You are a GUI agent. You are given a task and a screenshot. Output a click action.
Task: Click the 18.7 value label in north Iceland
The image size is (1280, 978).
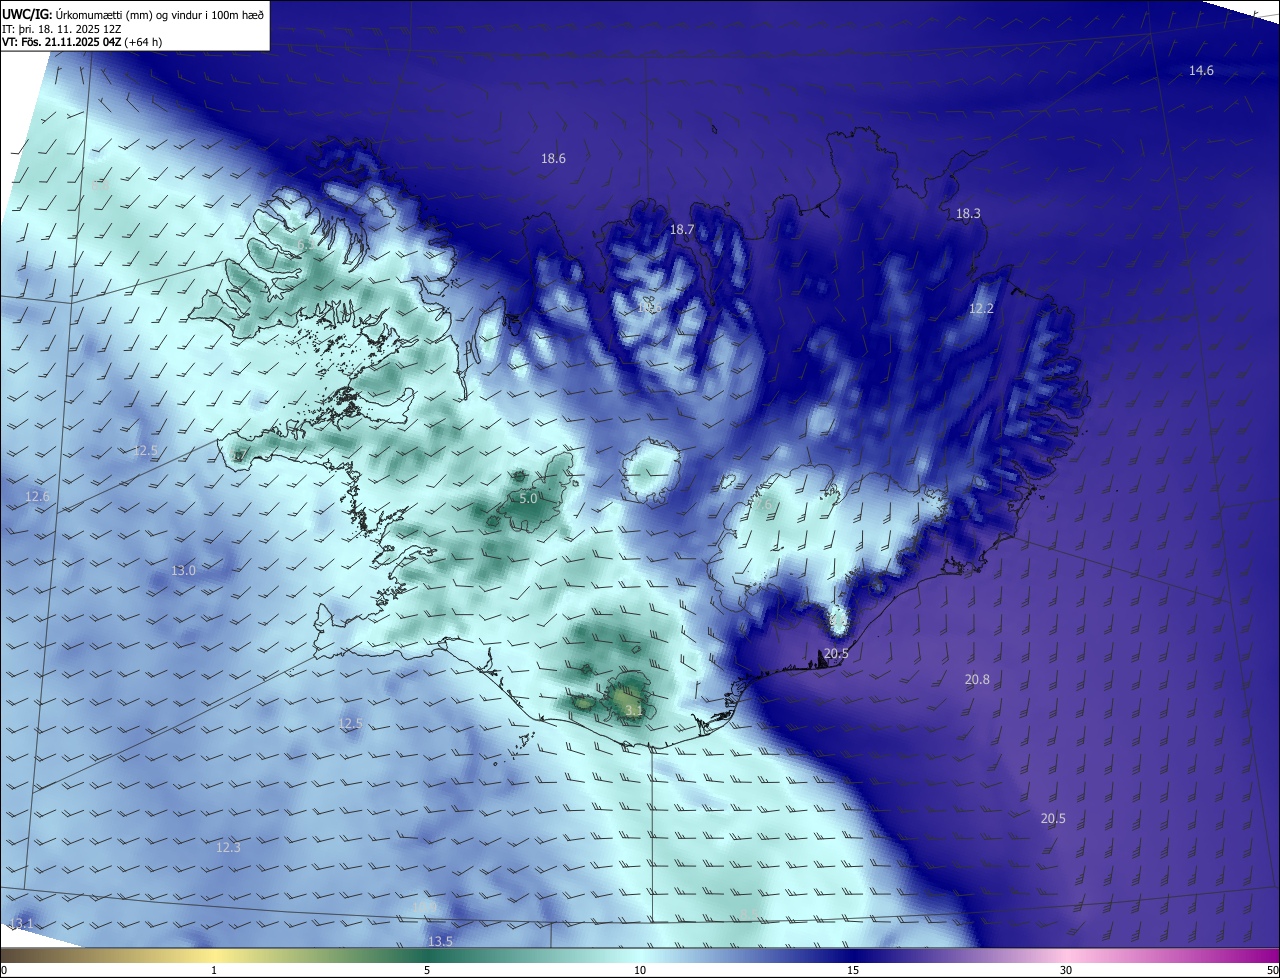coord(681,229)
